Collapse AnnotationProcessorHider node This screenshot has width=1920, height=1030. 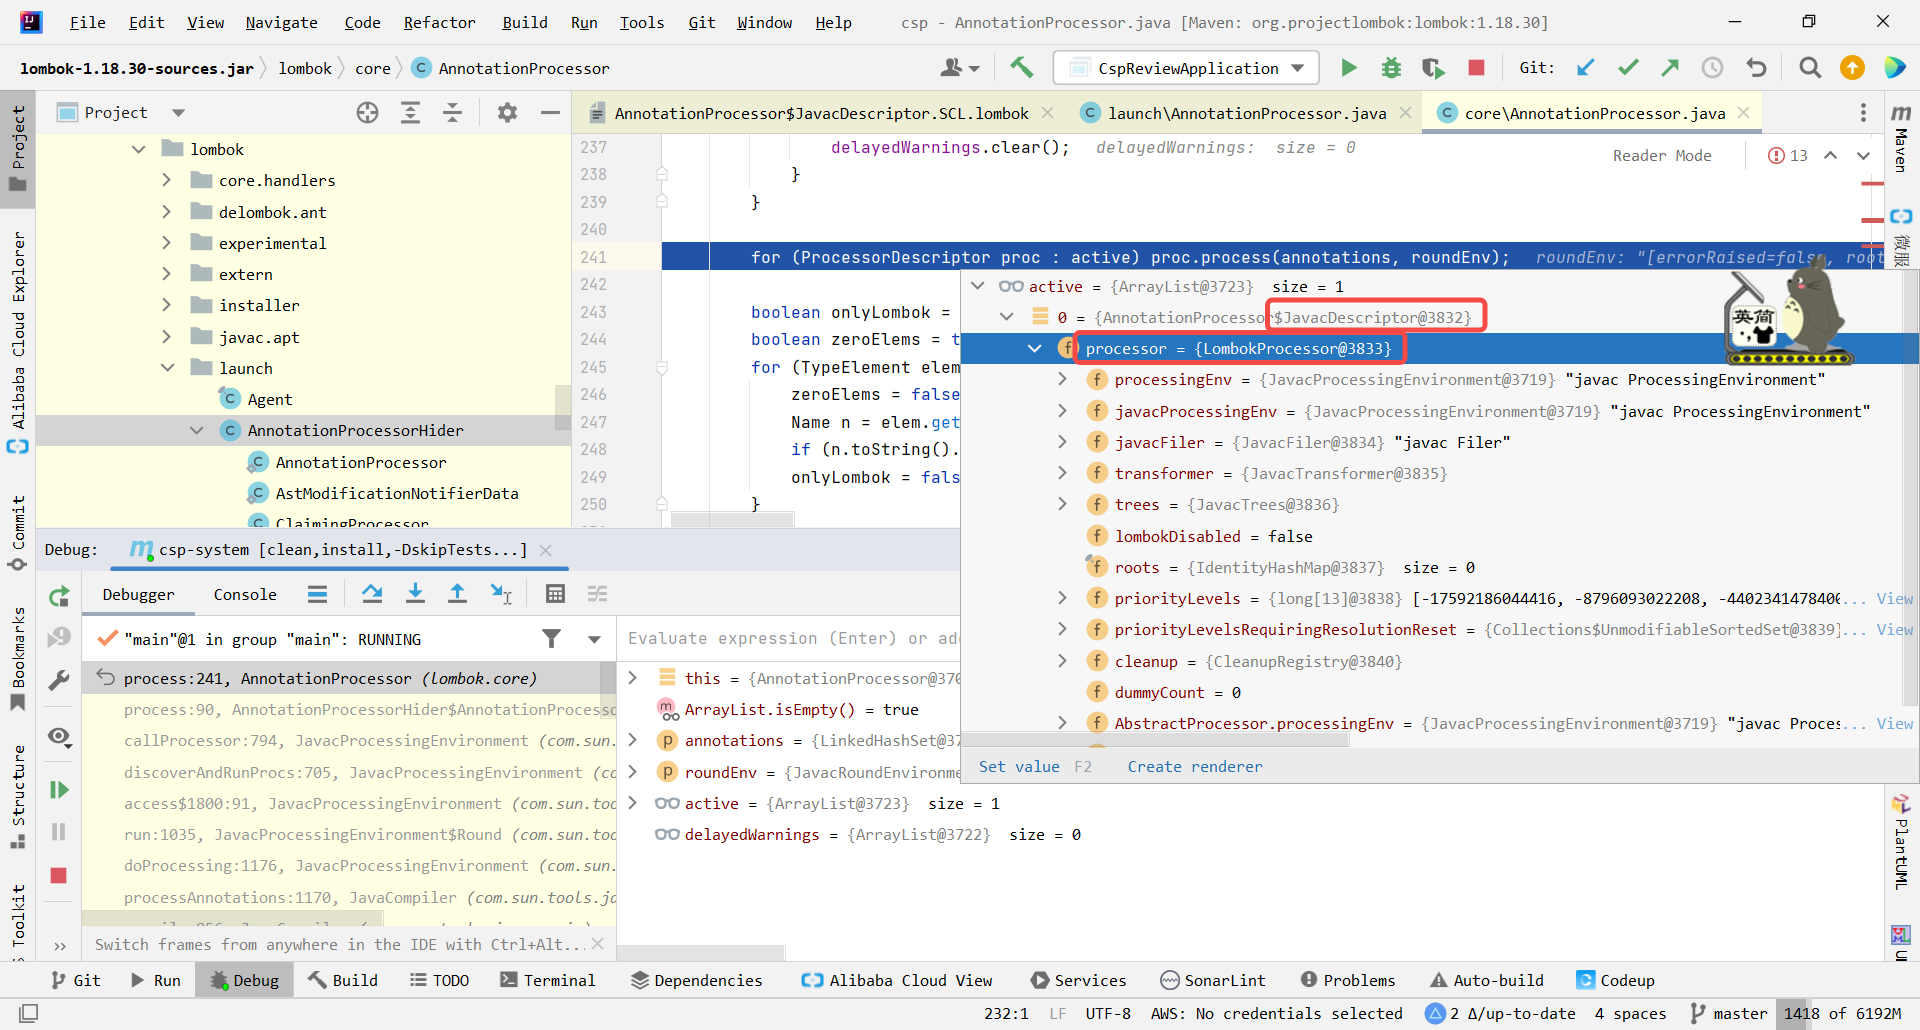point(196,430)
